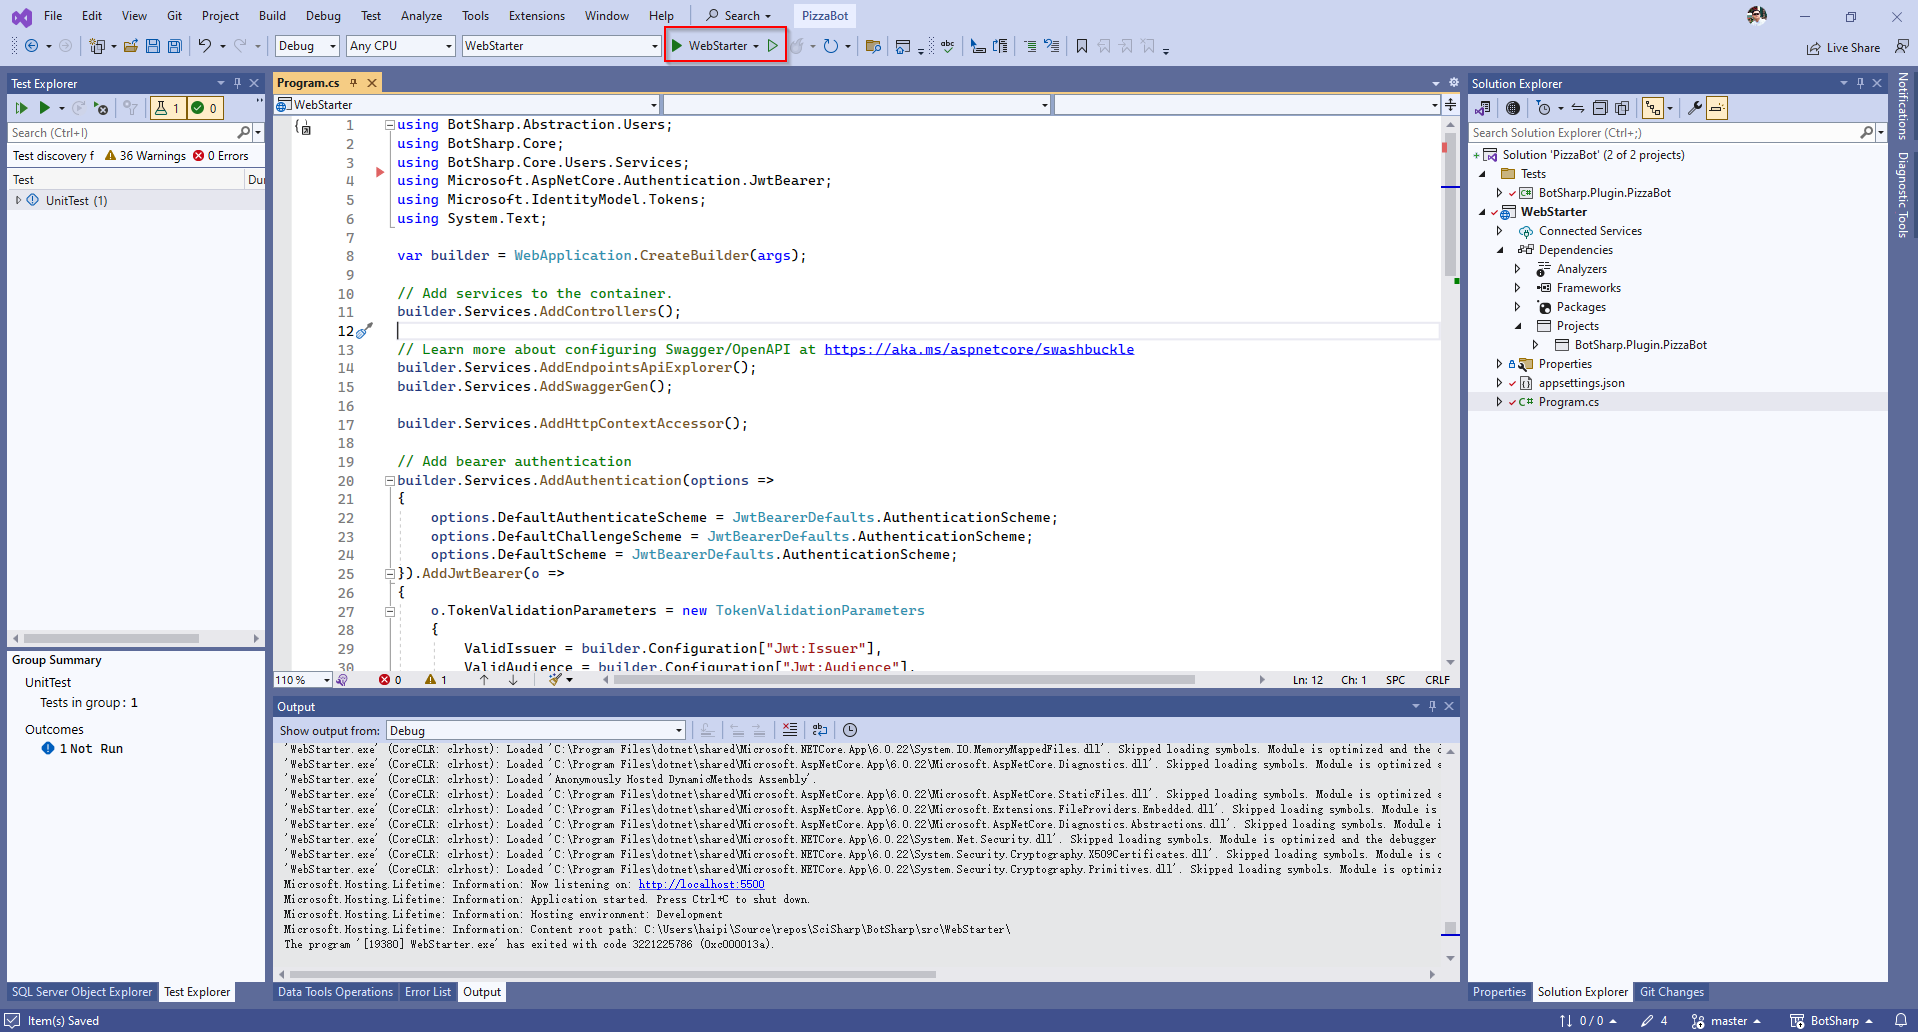The height and width of the screenshot is (1032, 1918).
Task: Click the output timestamp clock icon
Action: [x=850, y=730]
